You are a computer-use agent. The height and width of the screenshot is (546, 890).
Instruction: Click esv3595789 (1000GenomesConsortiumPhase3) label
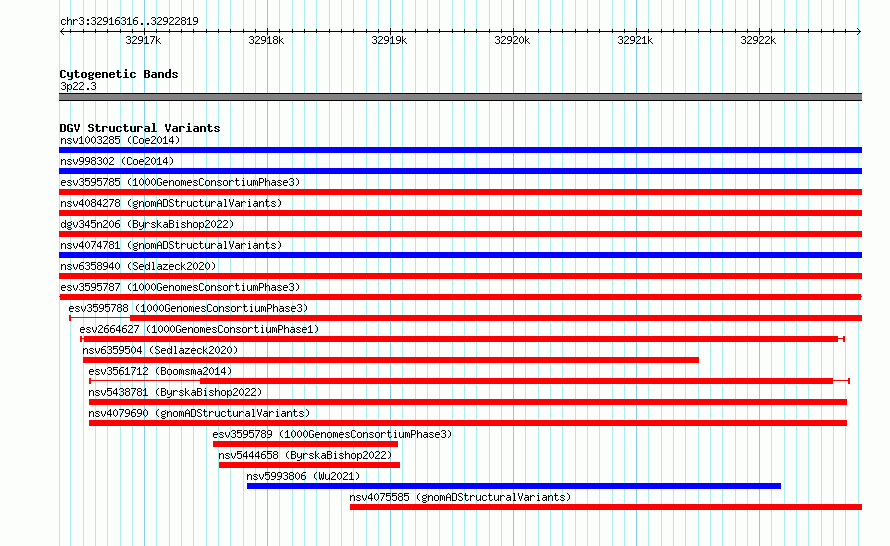(x=332, y=434)
